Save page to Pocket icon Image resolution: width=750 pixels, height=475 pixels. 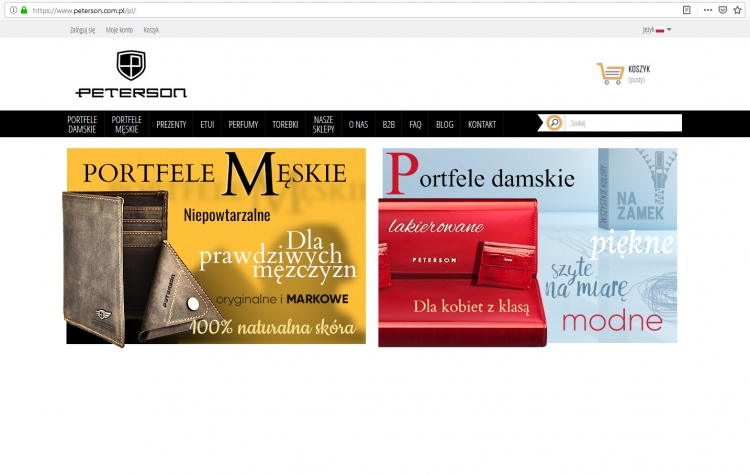[x=723, y=10]
